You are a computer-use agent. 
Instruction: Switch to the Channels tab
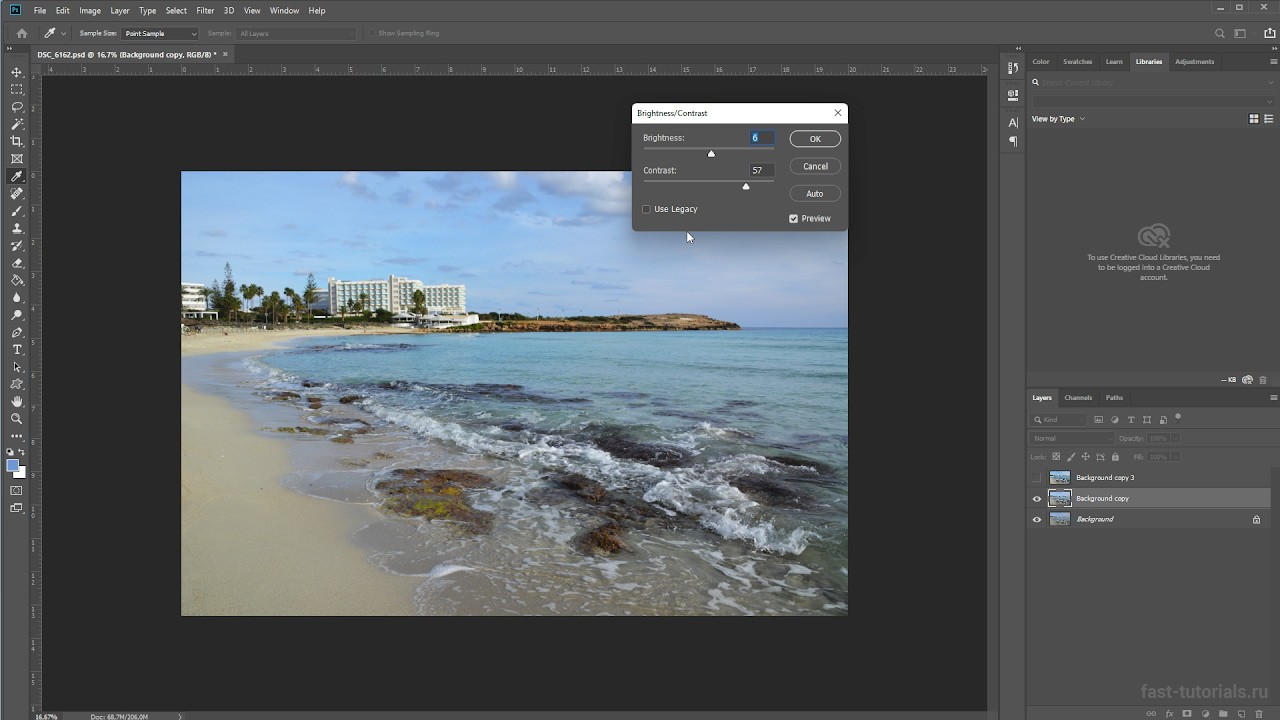pos(1078,398)
